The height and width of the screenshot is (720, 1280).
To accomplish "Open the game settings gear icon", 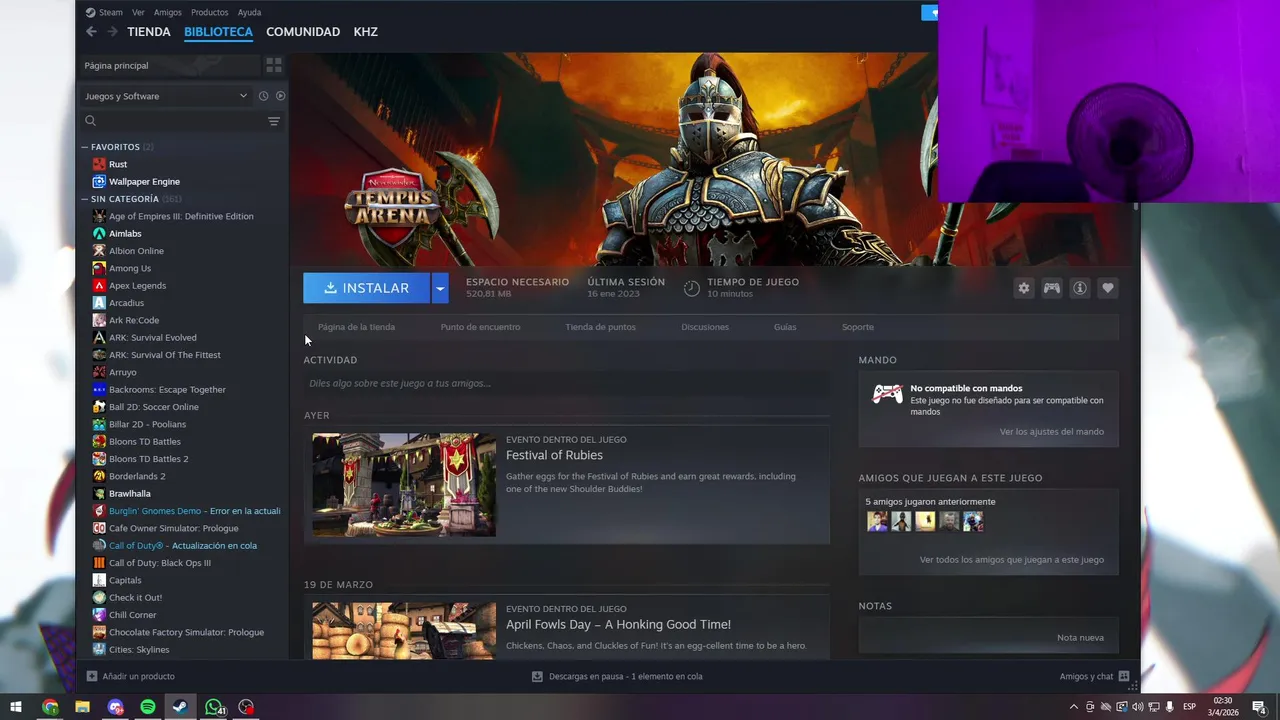I will click(1023, 288).
